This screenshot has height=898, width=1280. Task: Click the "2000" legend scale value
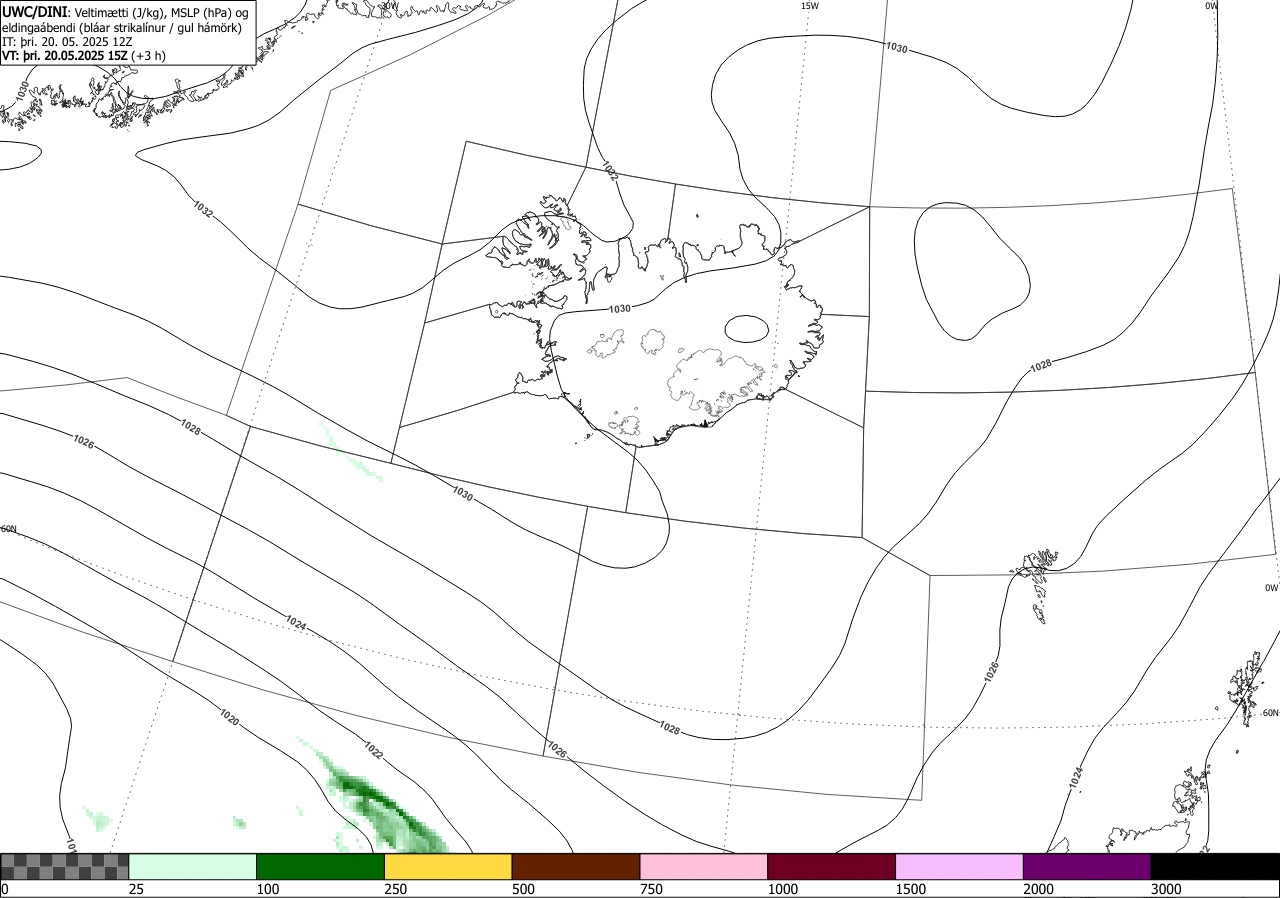pyautogui.click(x=1039, y=889)
